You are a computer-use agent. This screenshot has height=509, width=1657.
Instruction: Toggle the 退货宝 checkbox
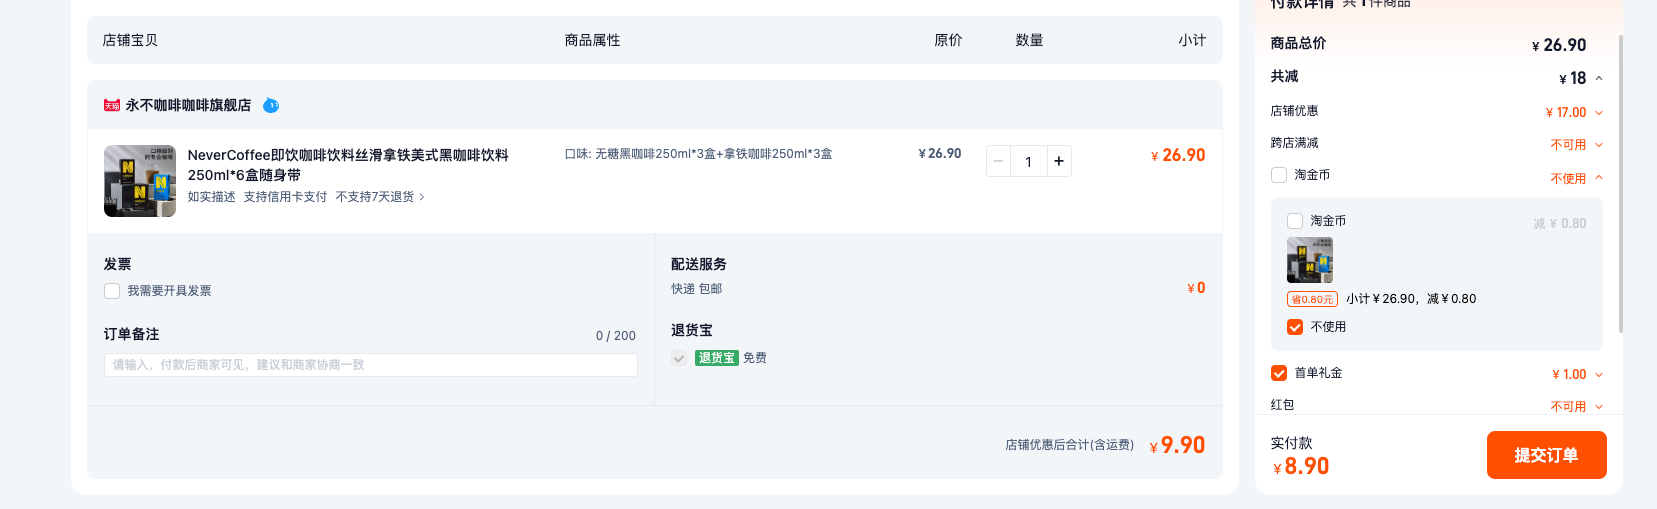pyautogui.click(x=679, y=358)
